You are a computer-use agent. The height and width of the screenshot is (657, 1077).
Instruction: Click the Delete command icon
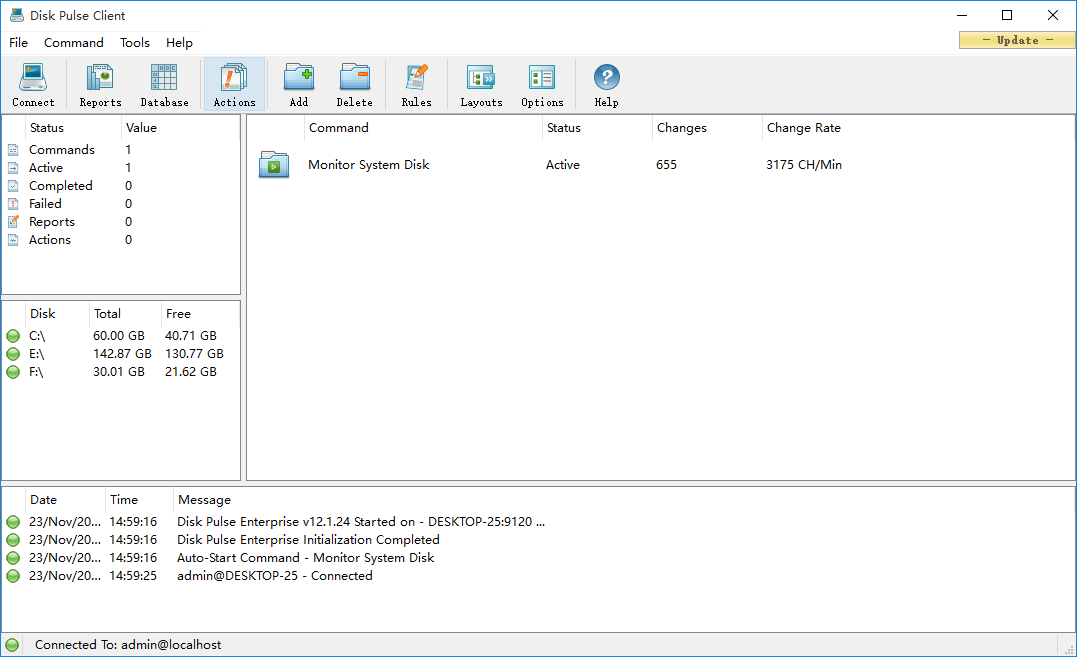(x=354, y=78)
